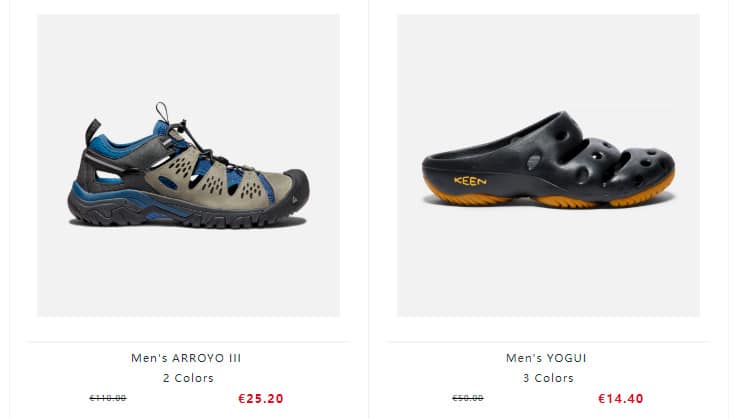The width and height of the screenshot is (739, 419).
Task: Click the yellow KEEN logo on the clog
Action: [x=470, y=181]
